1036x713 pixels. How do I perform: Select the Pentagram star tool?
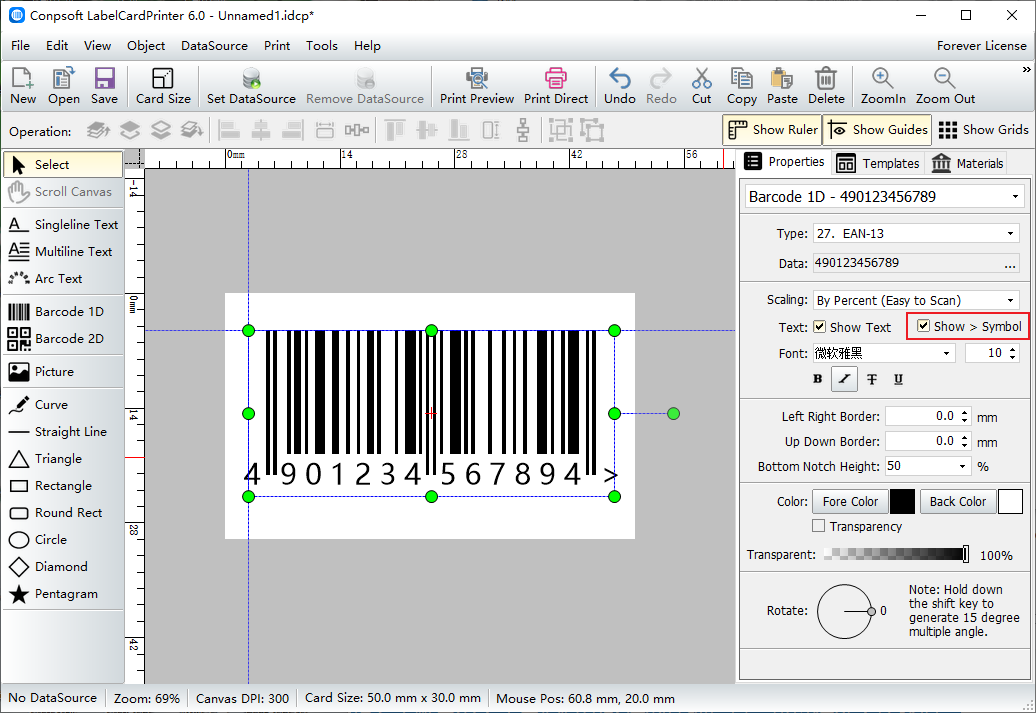[x=63, y=594]
